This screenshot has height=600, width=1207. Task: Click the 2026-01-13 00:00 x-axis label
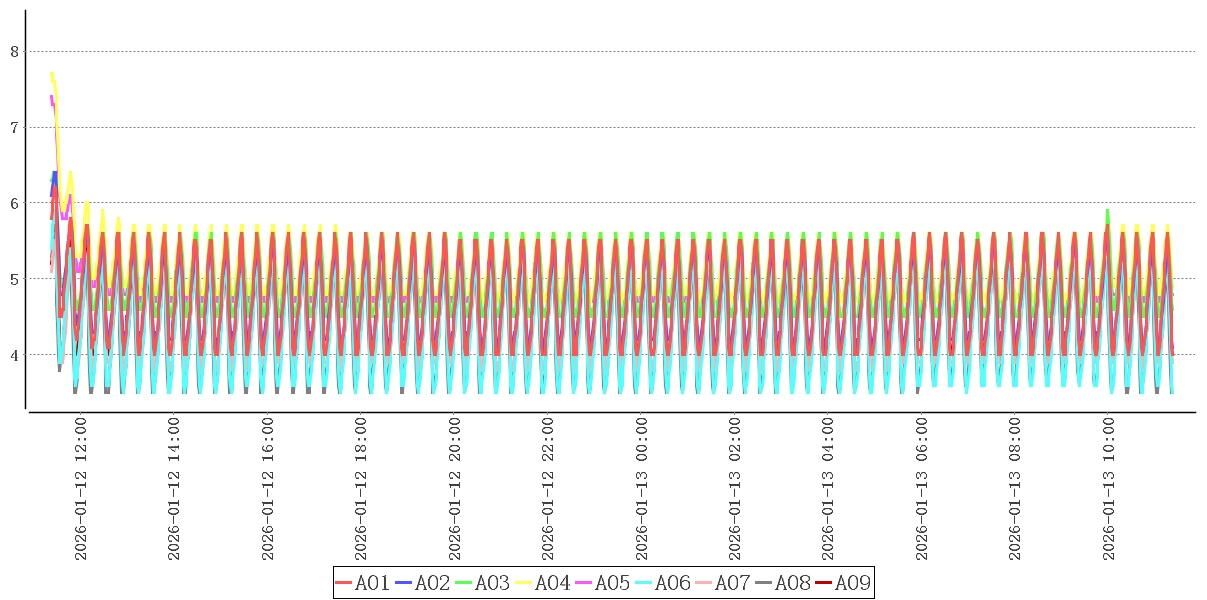[642, 489]
